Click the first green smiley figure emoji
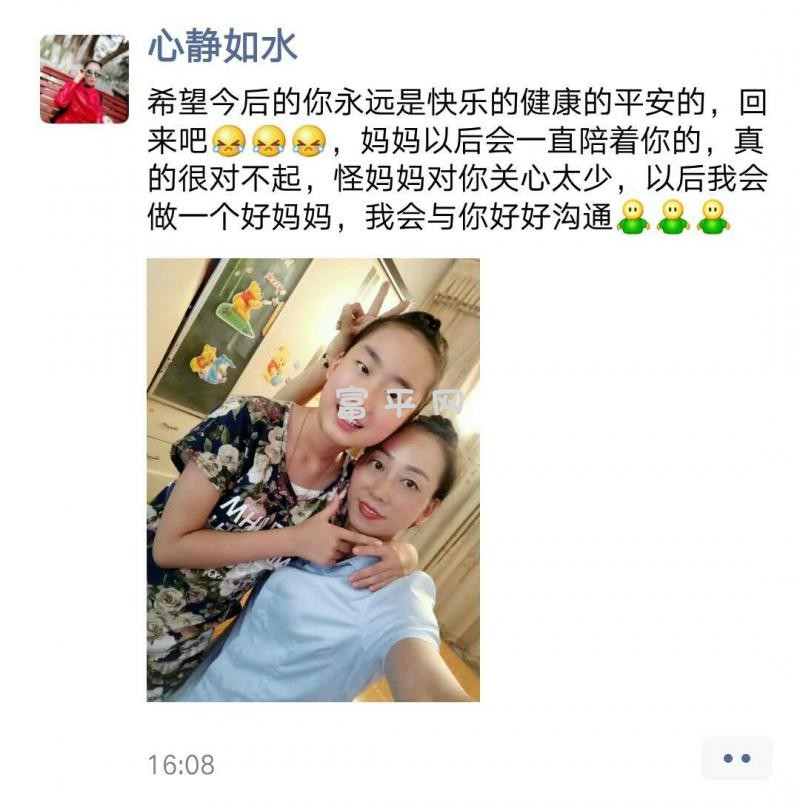Viewport: 800px width, 805px height. point(633,217)
